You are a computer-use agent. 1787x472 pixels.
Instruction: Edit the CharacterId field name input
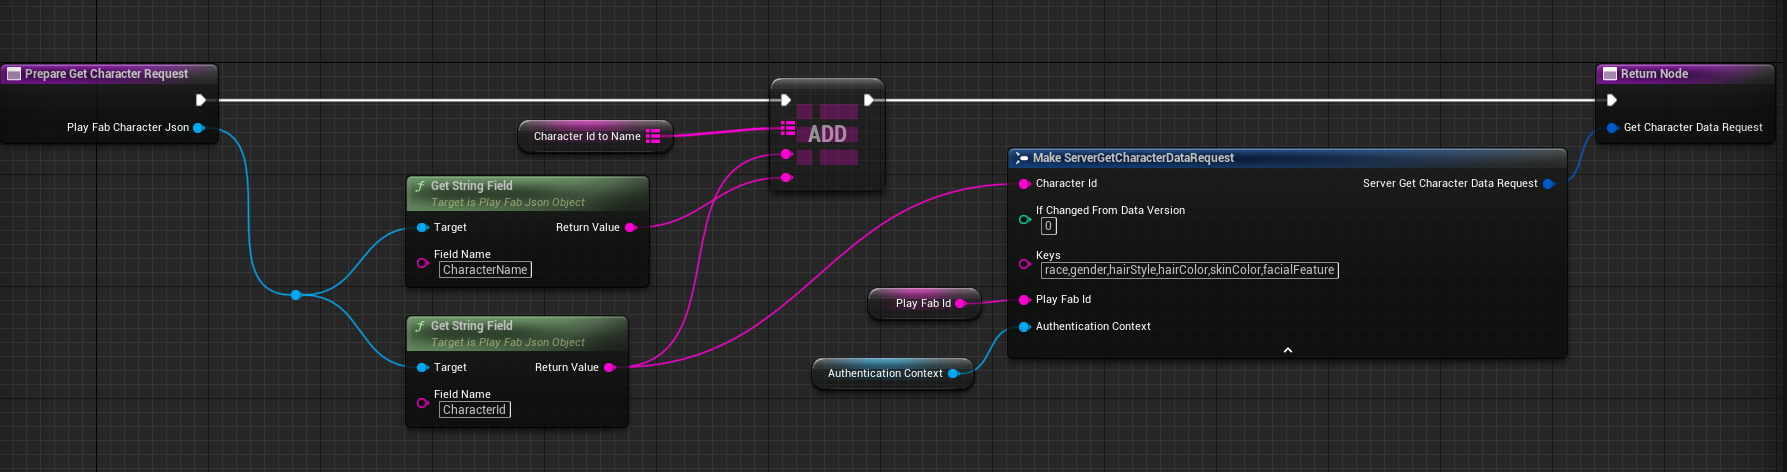tap(475, 410)
